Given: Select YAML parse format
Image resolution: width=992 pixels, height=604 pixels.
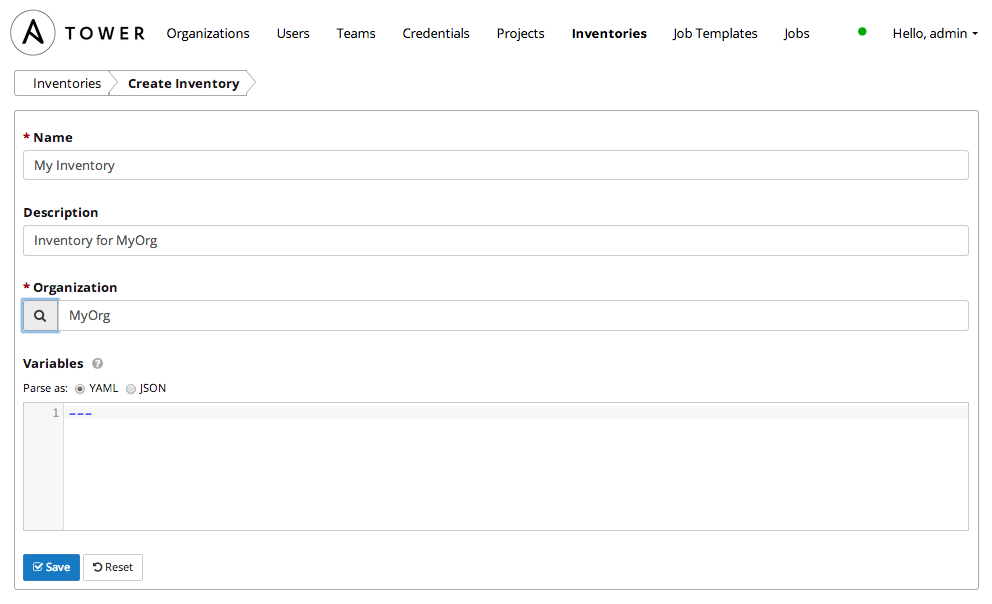Looking at the screenshot, I should point(80,389).
